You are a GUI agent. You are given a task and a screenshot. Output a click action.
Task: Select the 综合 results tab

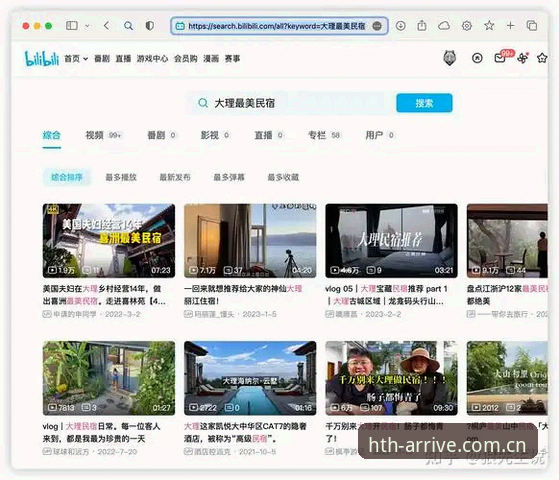[x=52, y=135]
